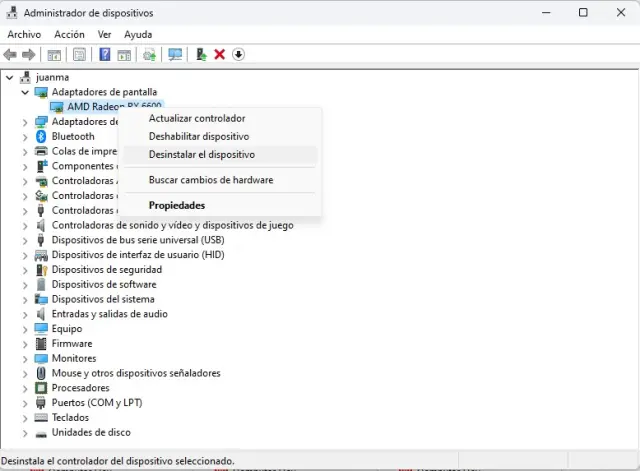This screenshot has height=471, width=640.
Task: Choose Deshabilitar dispositivo in context menu
Action: (199, 136)
